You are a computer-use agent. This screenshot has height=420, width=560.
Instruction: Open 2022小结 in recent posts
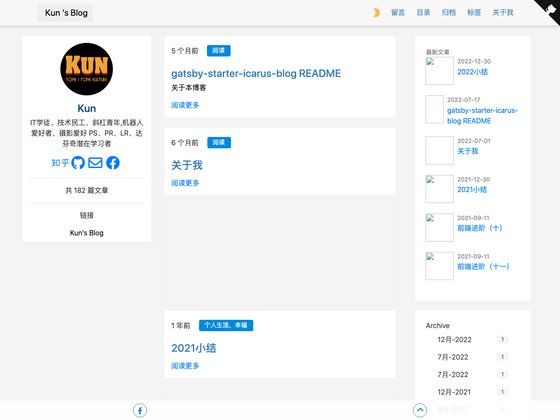[x=472, y=72]
